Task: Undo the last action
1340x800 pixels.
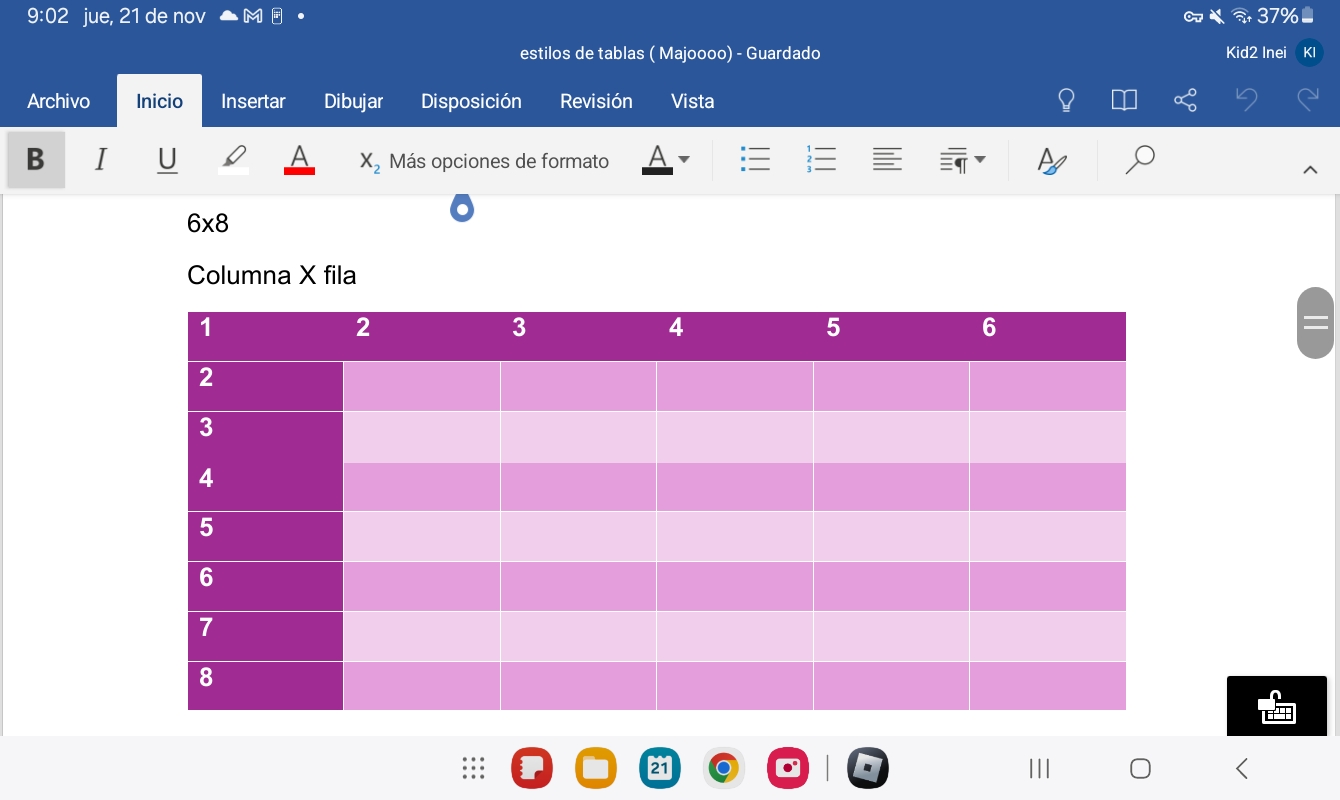Action: pyautogui.click(x=1246, y=100)
